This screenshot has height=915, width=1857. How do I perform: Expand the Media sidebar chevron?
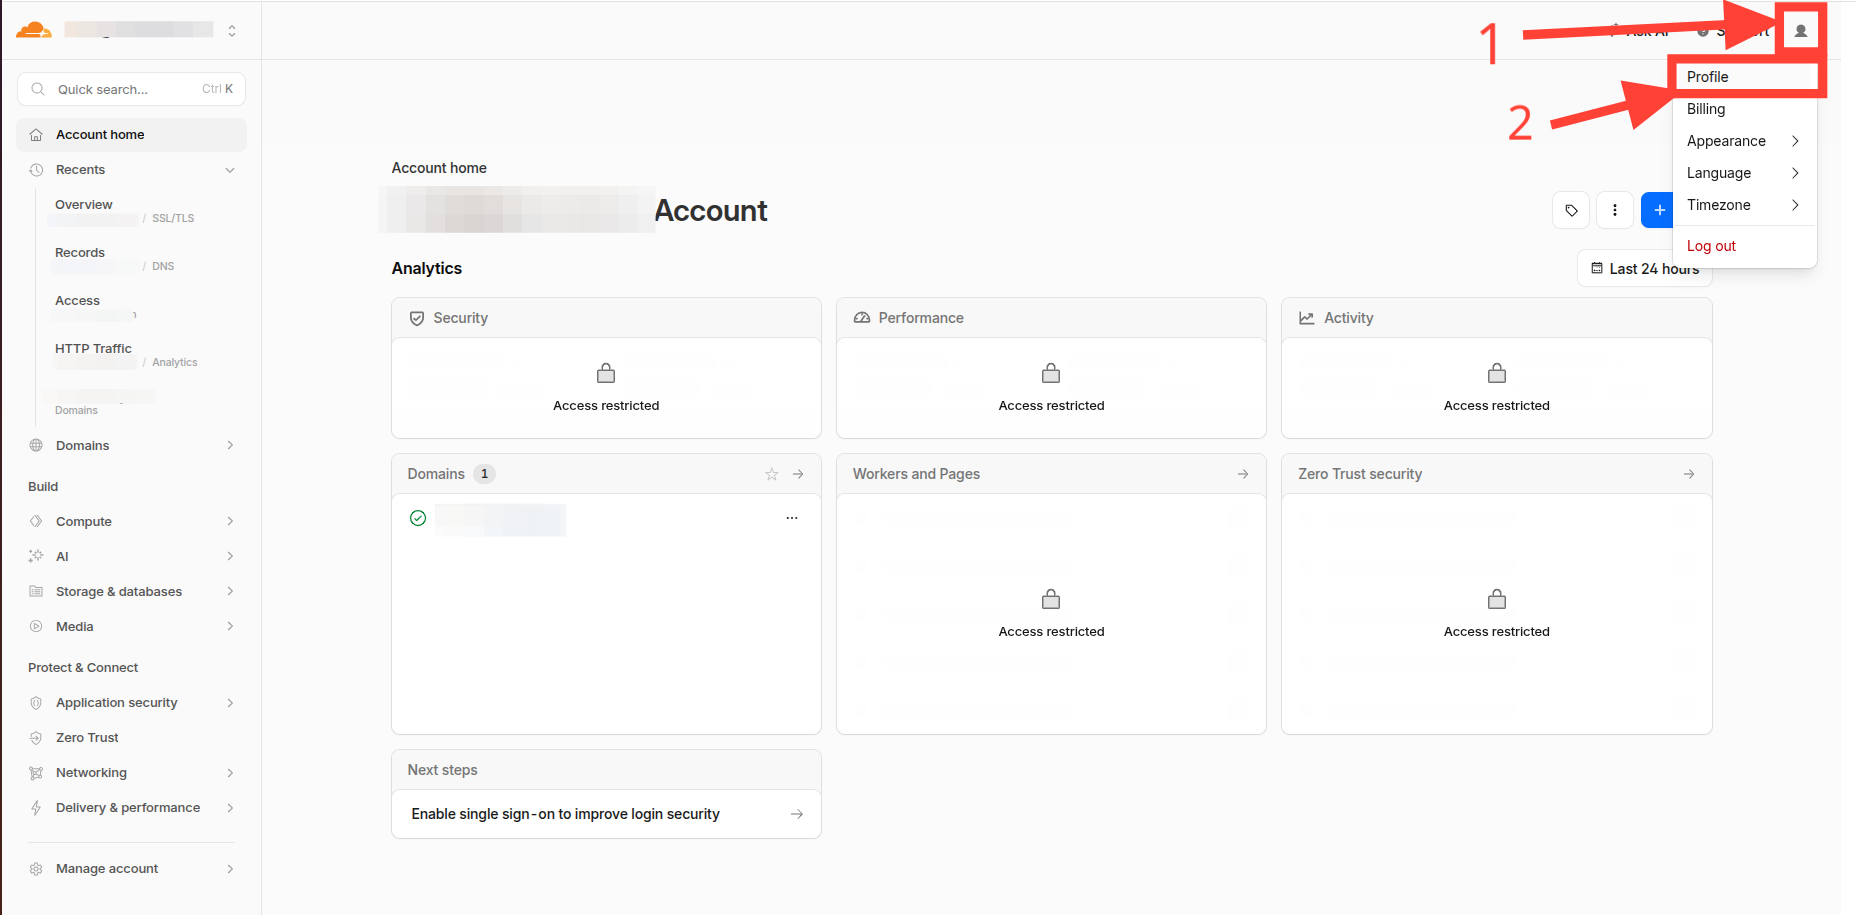(230, 627)
